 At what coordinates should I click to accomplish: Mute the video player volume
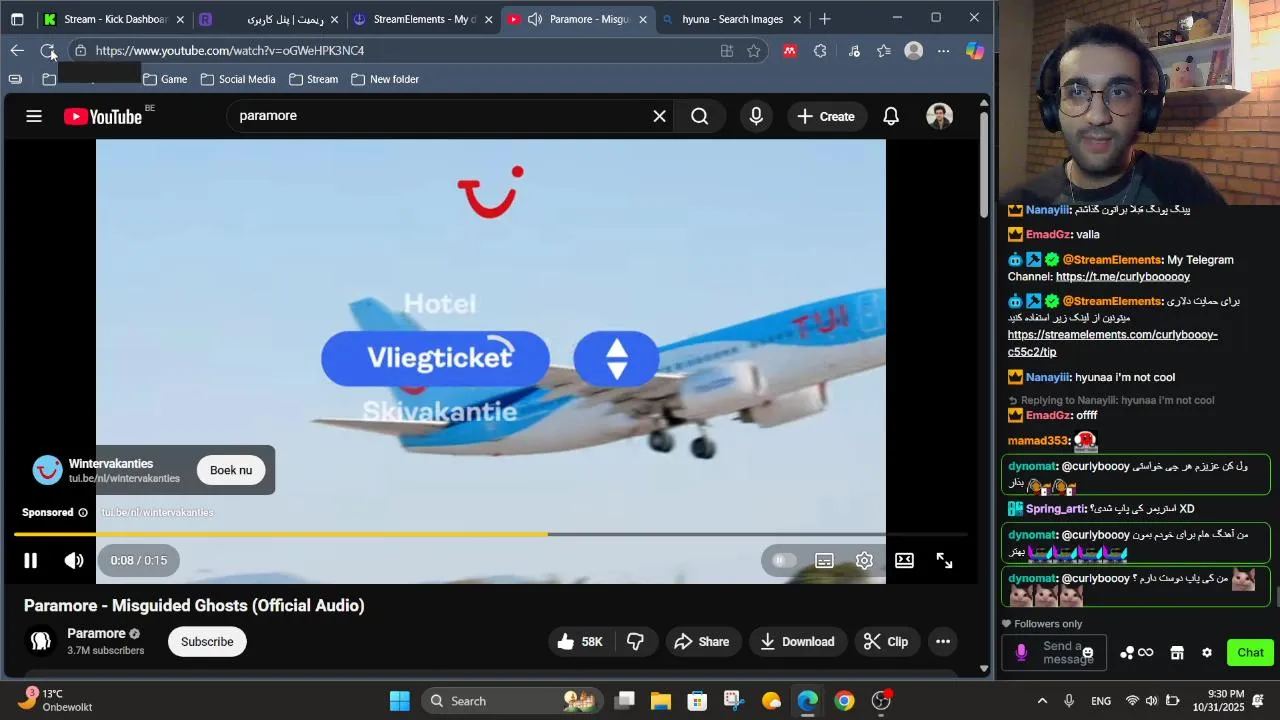(74, 561)
